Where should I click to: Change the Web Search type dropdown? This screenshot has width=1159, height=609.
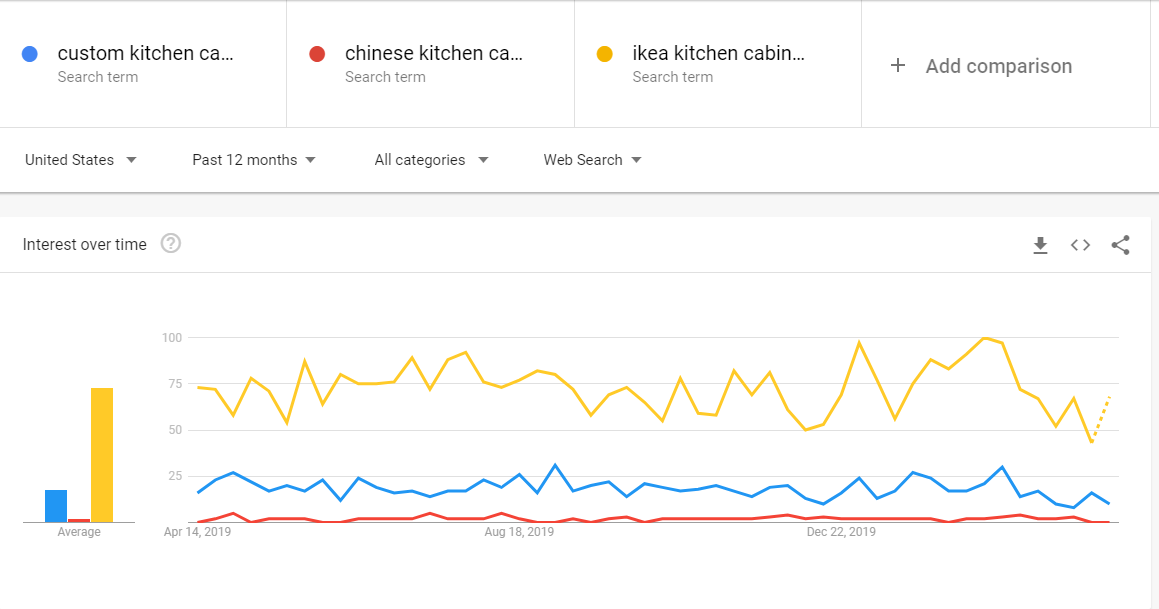pyautogui.click(x=592, y=160)
